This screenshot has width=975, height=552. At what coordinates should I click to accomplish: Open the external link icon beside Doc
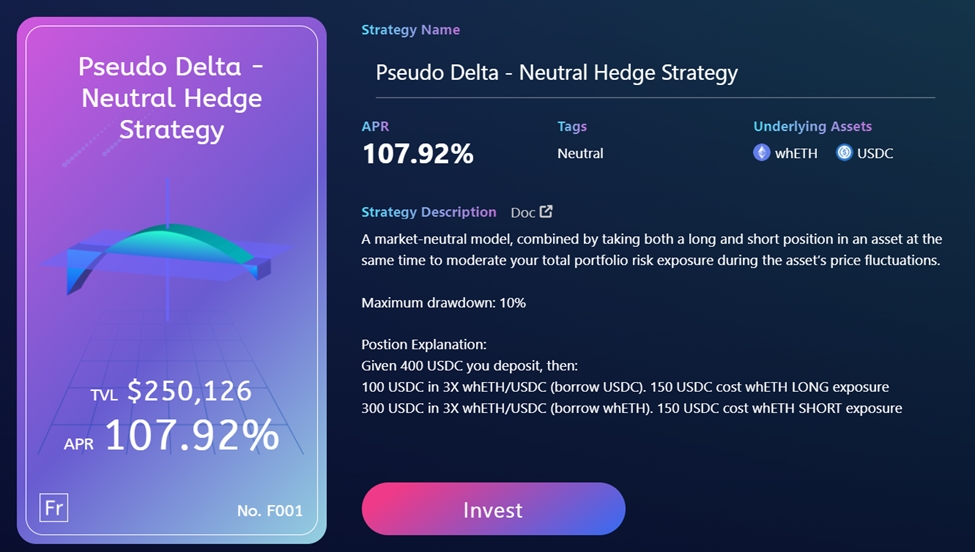tap(546, 212)
